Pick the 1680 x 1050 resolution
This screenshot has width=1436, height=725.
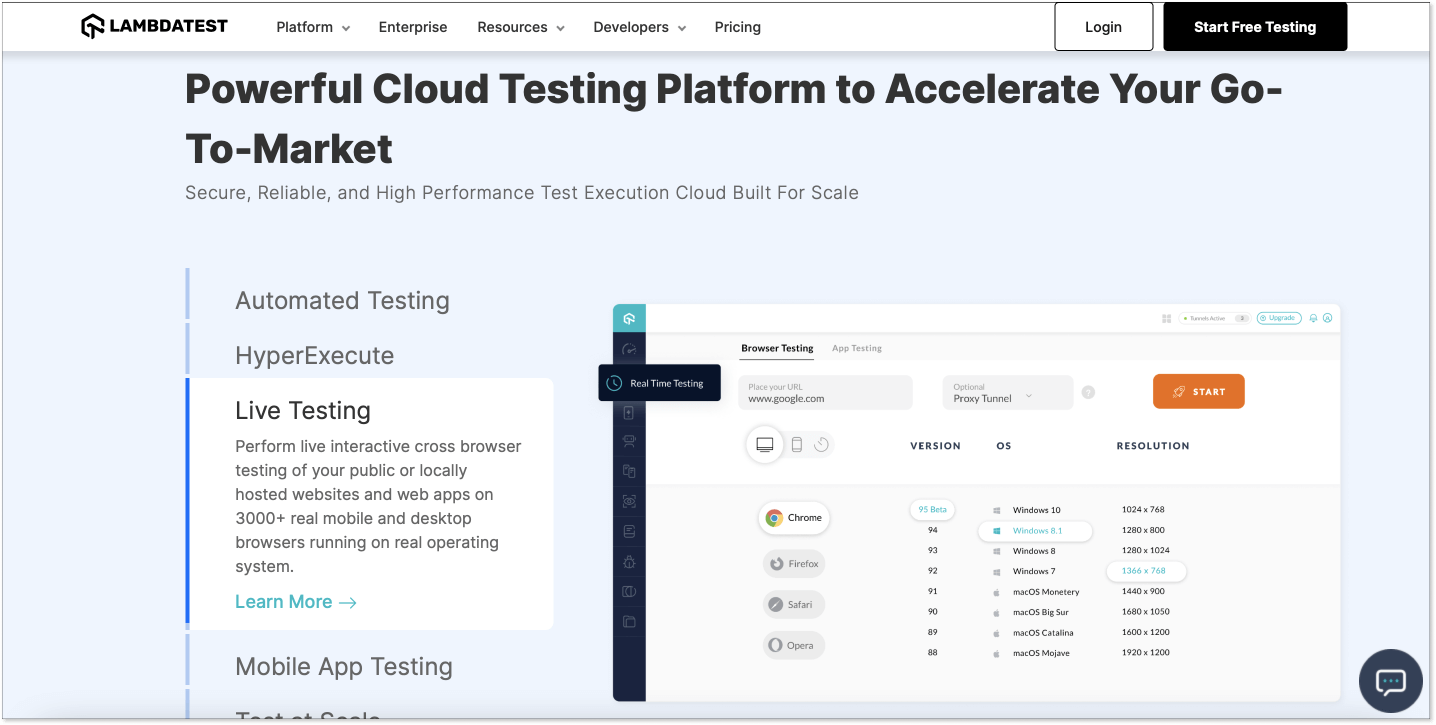click(1145, 611)
